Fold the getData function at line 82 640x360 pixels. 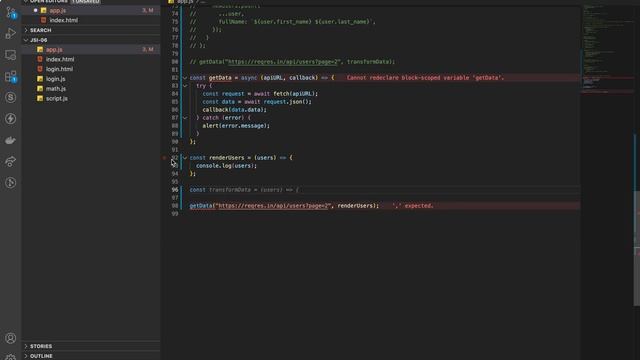(x=185, y=78)
